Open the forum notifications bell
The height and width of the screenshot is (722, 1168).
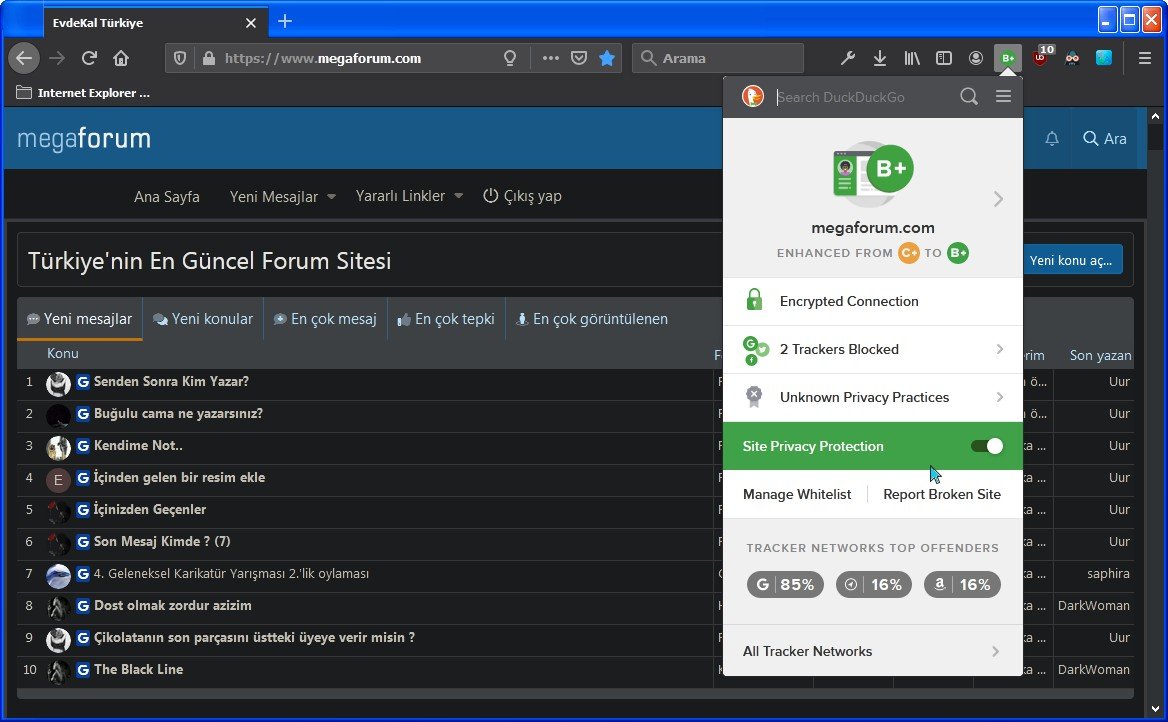[1052, 139]
